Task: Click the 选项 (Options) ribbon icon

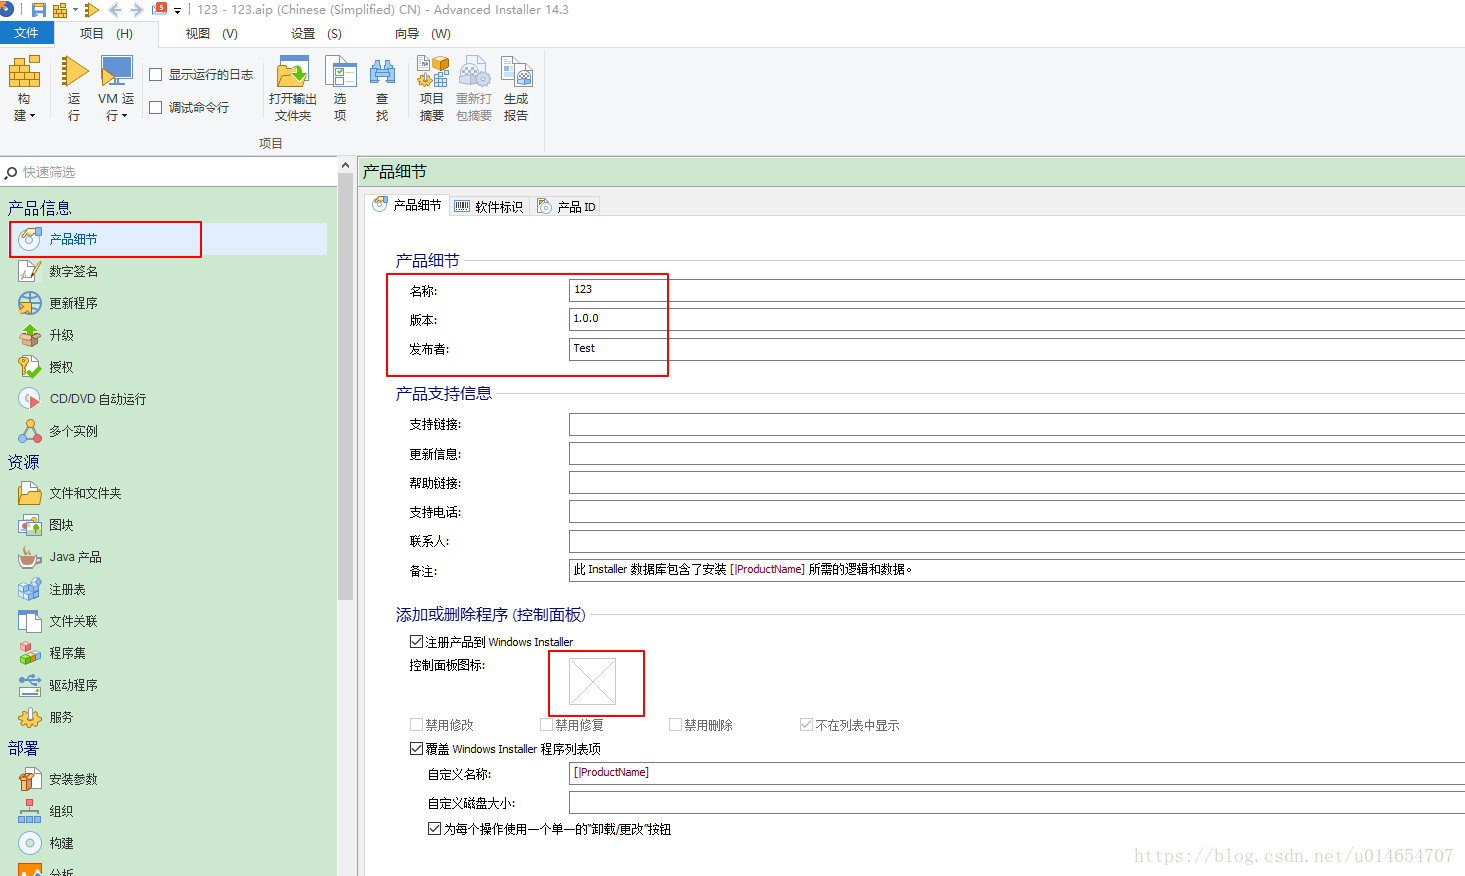Action: [340, 72]
